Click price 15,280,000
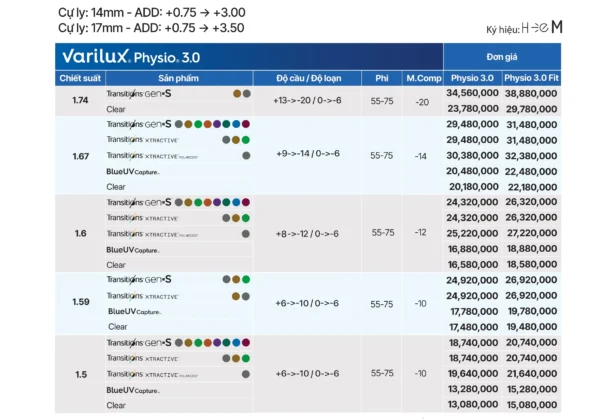This screenshot has width=600, height=419. click(532, 389)
